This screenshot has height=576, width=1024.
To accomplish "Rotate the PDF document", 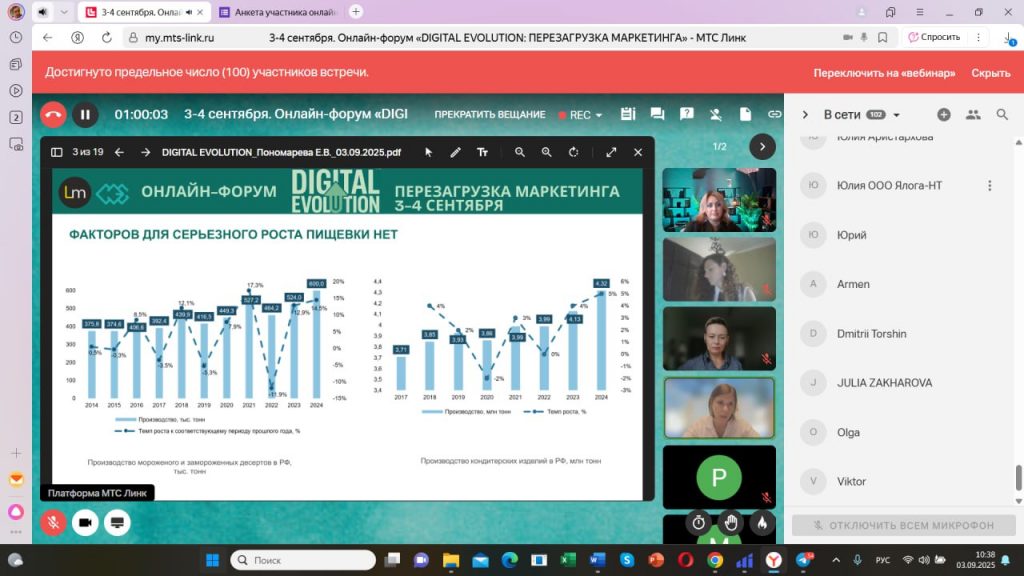I will 573,152.
